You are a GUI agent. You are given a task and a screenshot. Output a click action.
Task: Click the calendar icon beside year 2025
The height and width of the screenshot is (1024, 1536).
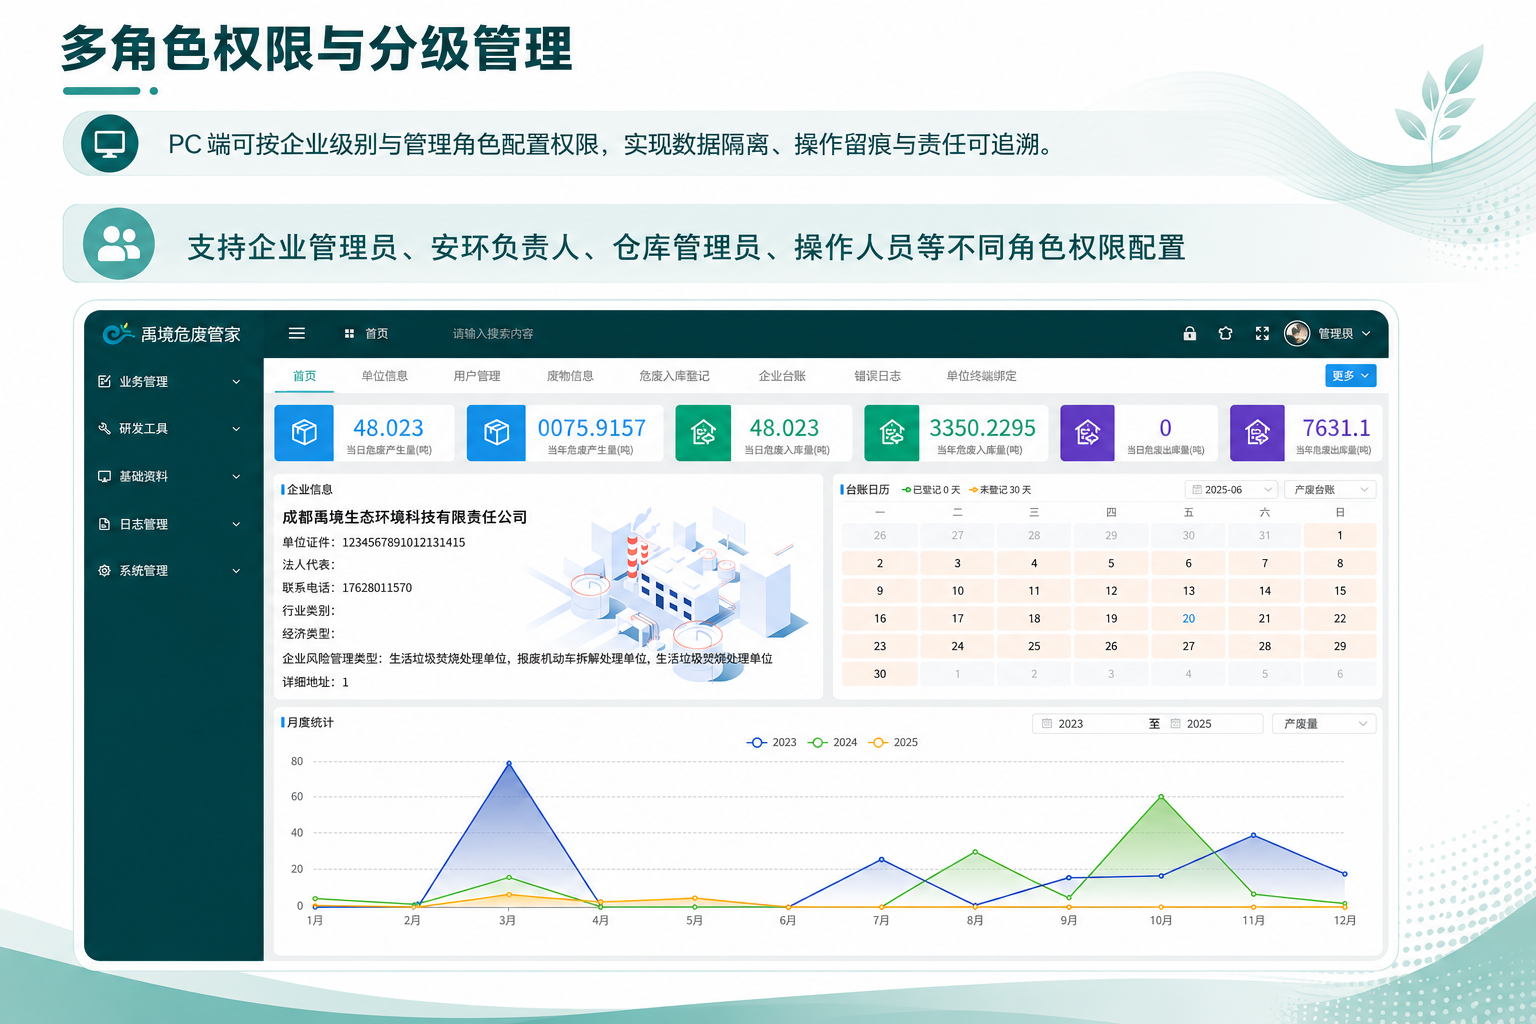point(1176,724)
